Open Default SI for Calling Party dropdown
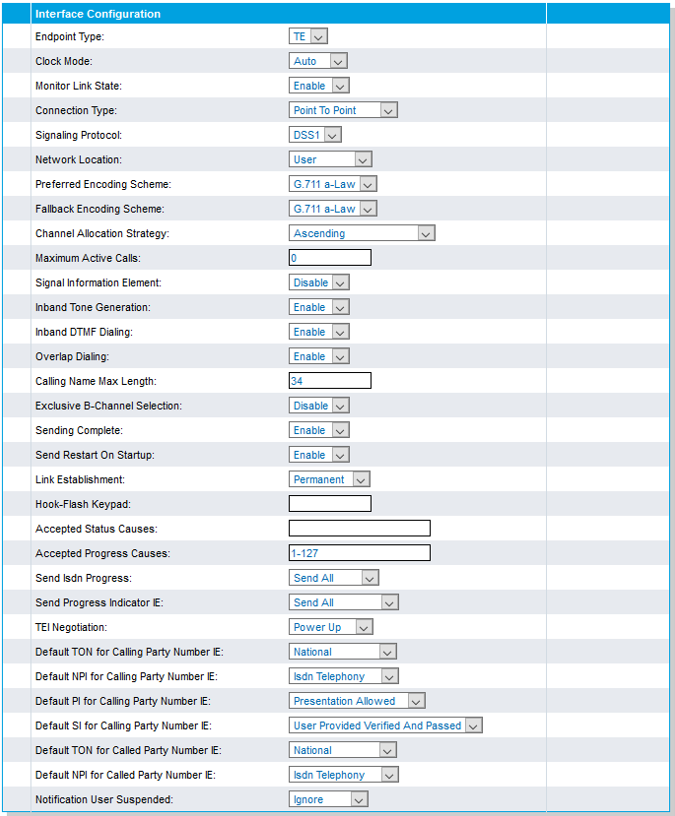 pyautogui.click(x=386, y=725)
